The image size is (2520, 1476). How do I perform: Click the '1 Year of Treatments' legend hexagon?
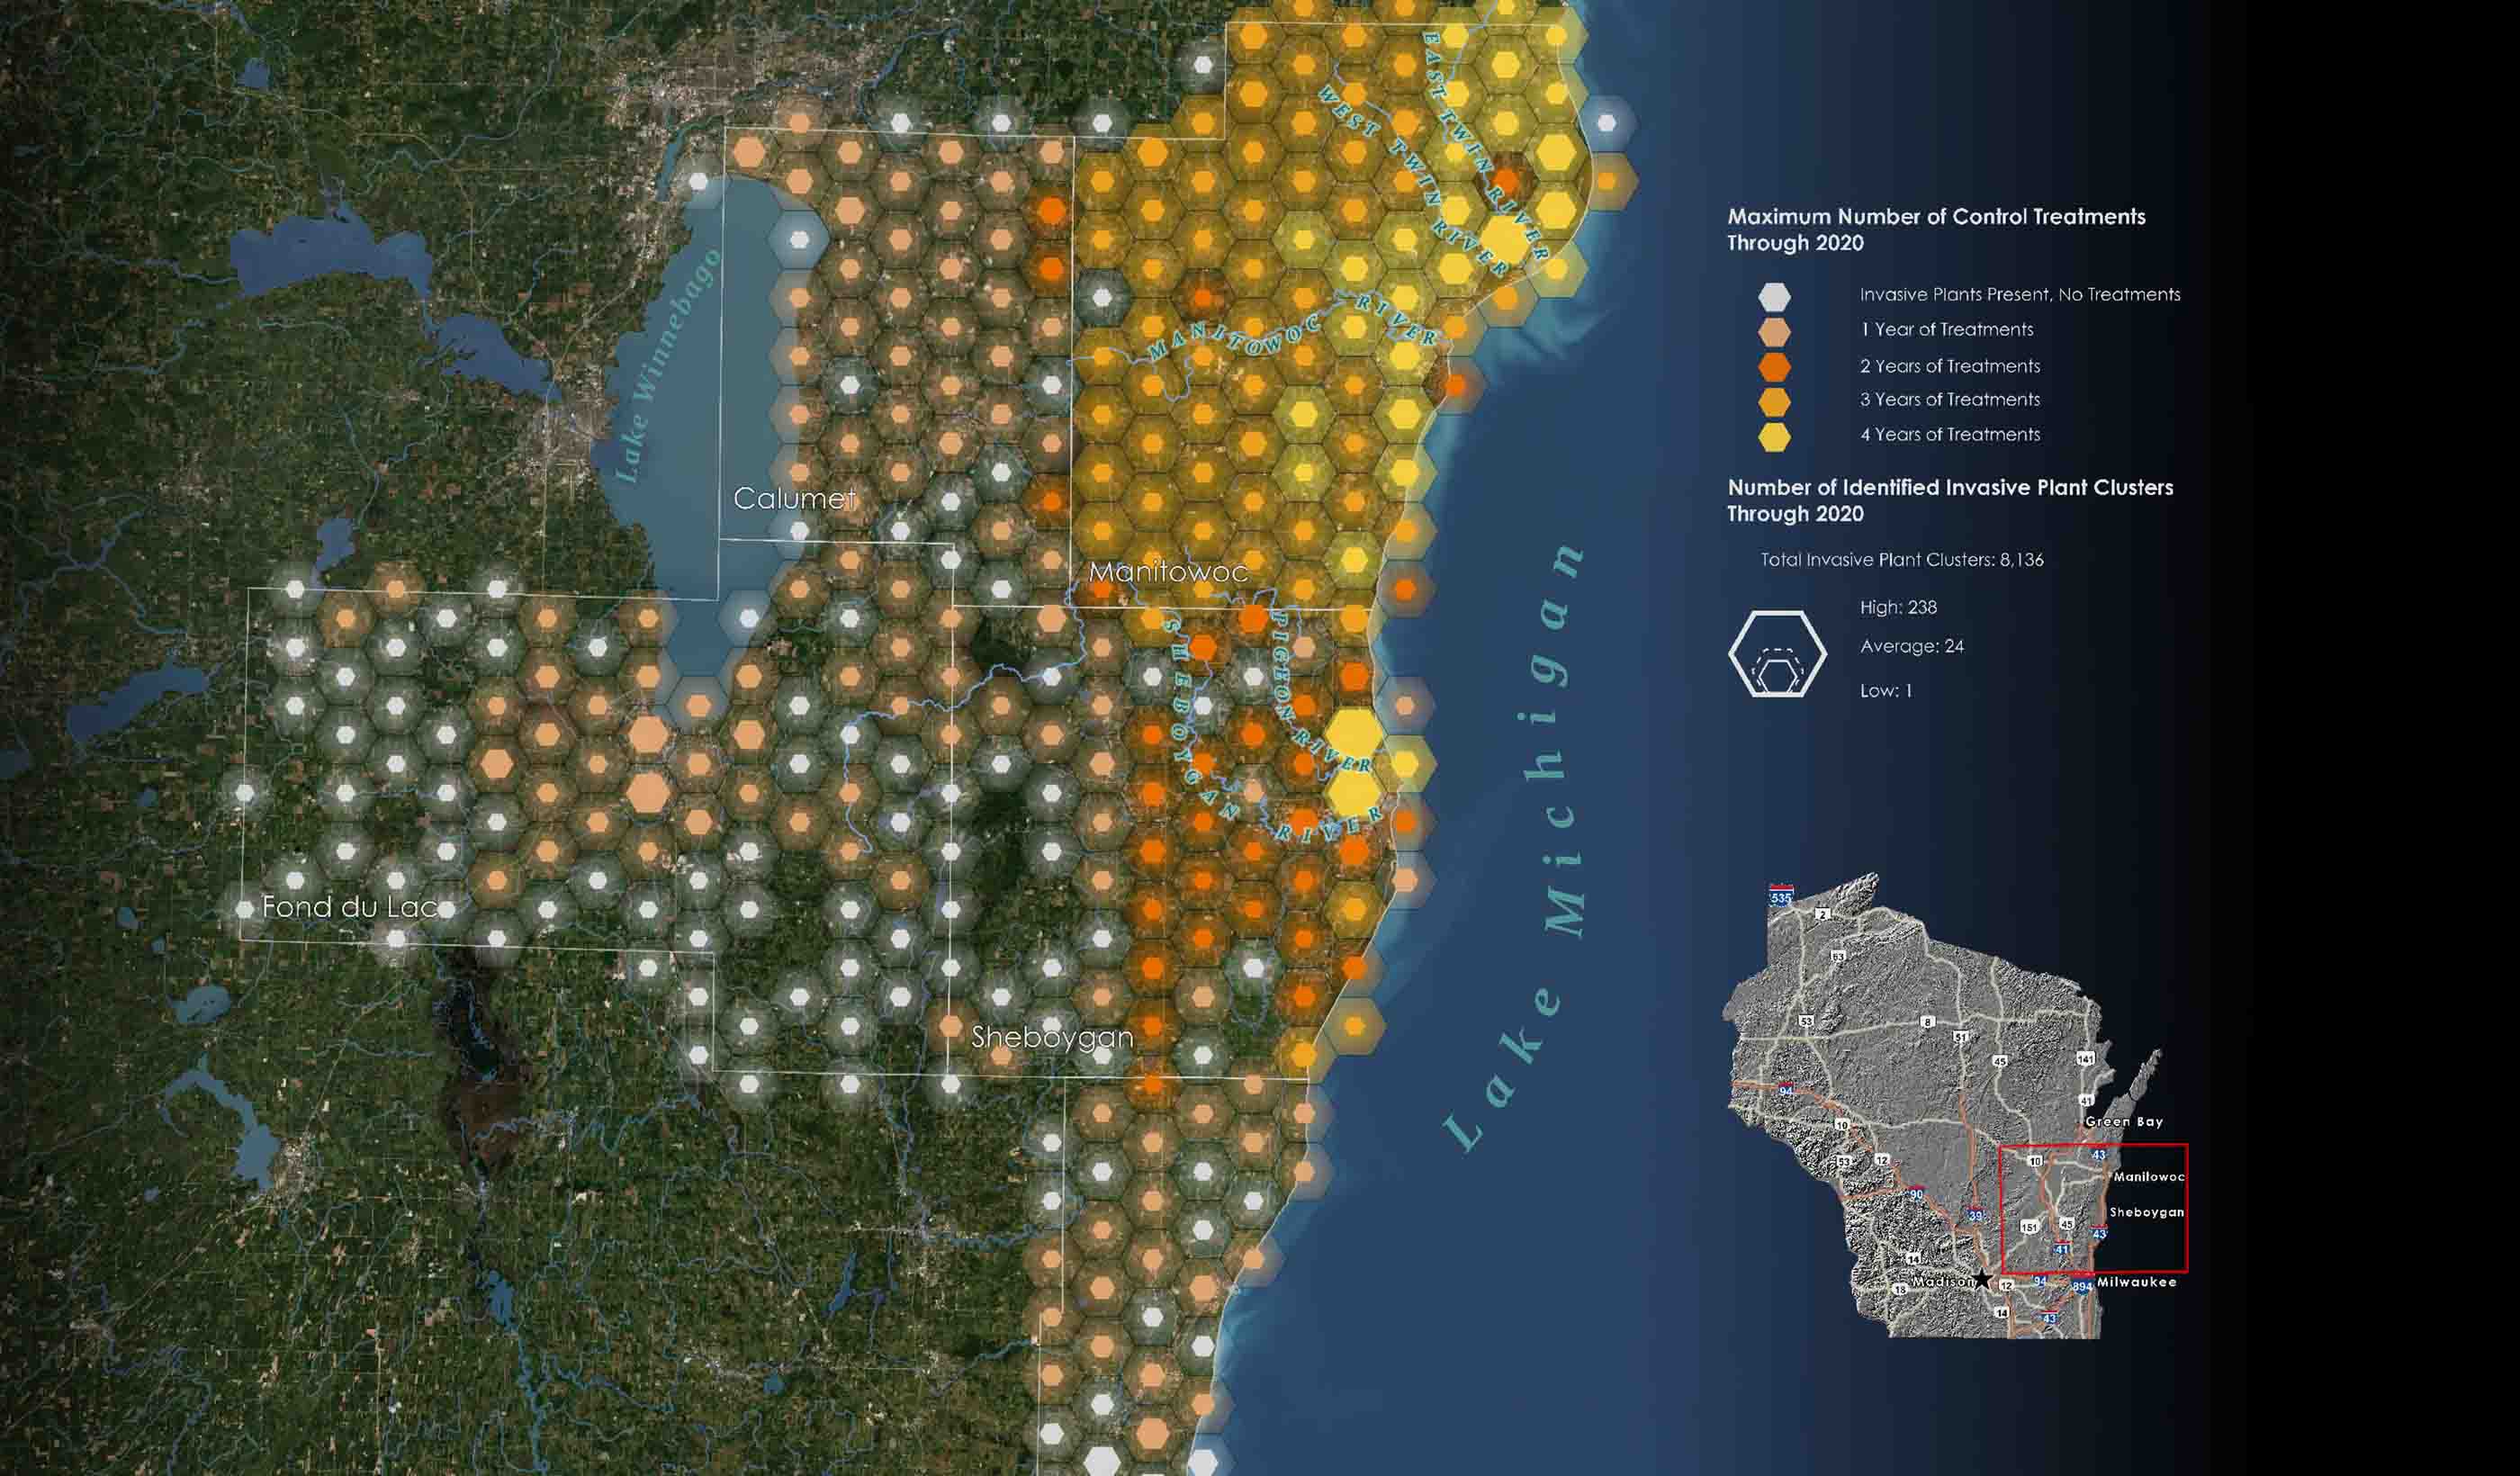[1774, 331]
